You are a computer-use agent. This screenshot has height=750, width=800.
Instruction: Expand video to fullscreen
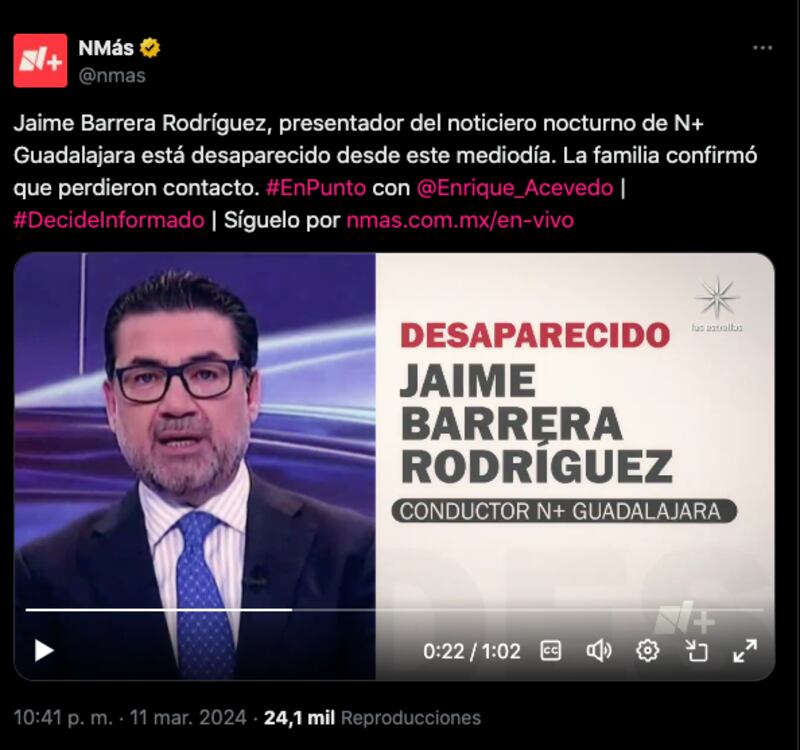click(745, 651)
